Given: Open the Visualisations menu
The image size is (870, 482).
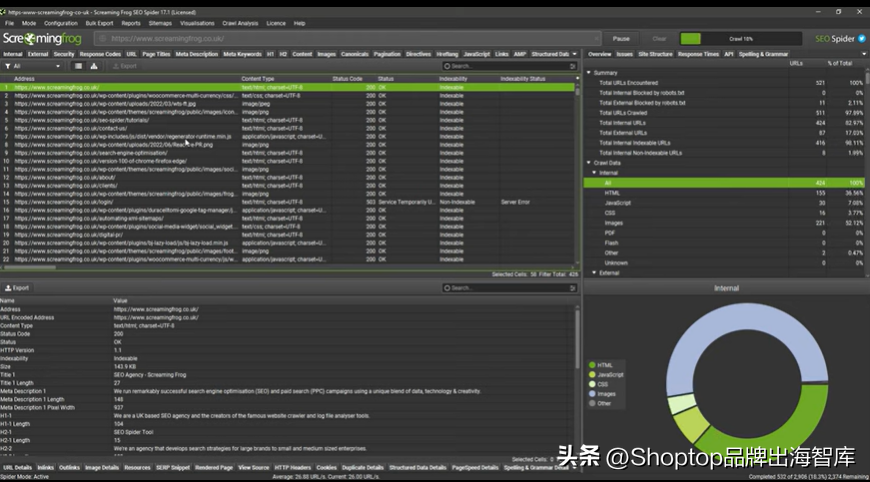Looking at the screenshot, I should 197,23.
